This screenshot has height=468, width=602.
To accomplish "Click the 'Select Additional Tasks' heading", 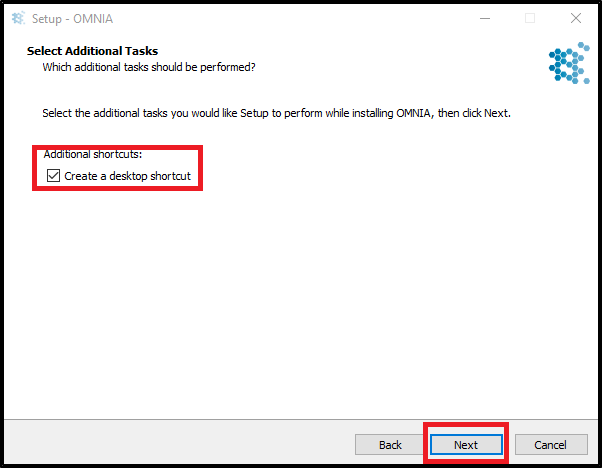I will pyautogui.click(x=93, y=51).
